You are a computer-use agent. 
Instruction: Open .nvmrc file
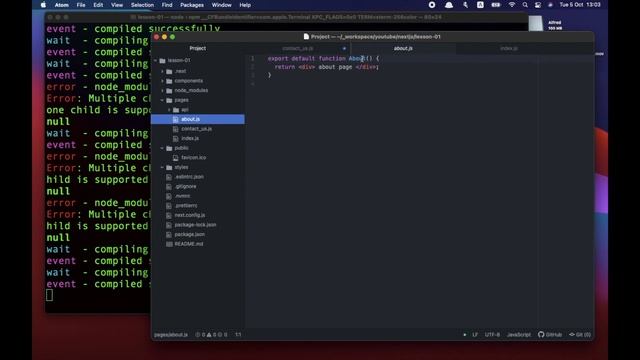click(182, 196)
